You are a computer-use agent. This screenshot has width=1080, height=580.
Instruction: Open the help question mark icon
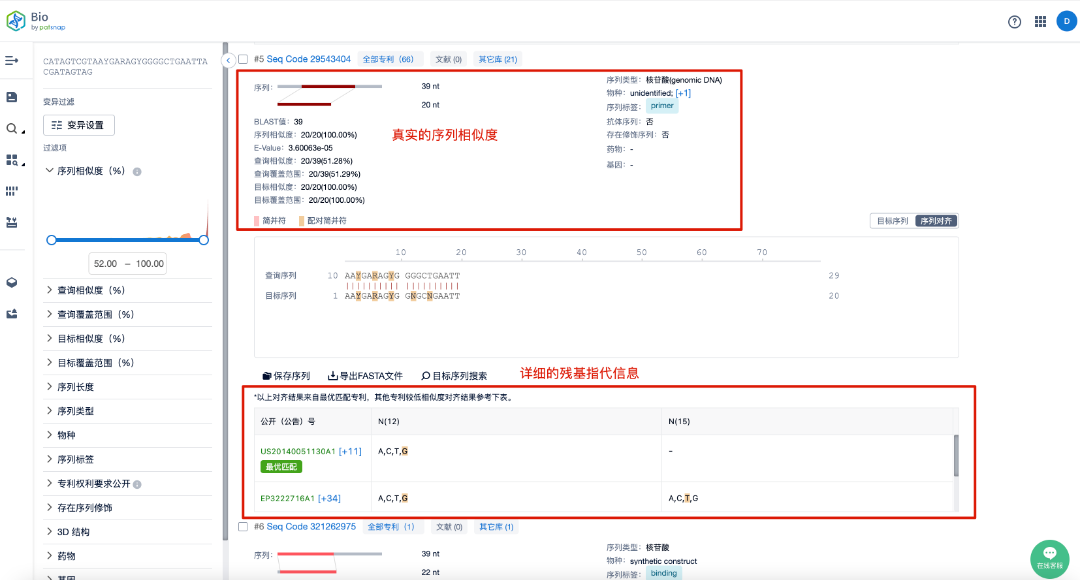coord(1014,22)
